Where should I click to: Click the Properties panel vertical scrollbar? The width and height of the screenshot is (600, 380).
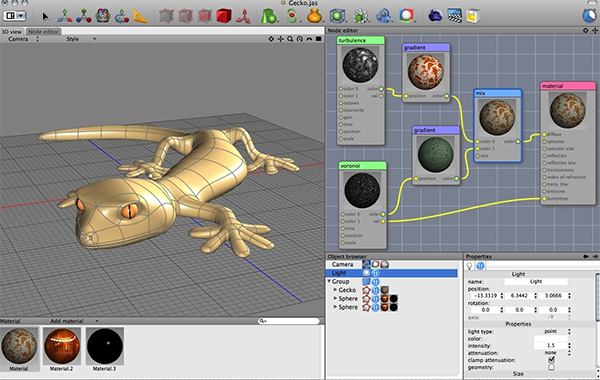(598, 297)
